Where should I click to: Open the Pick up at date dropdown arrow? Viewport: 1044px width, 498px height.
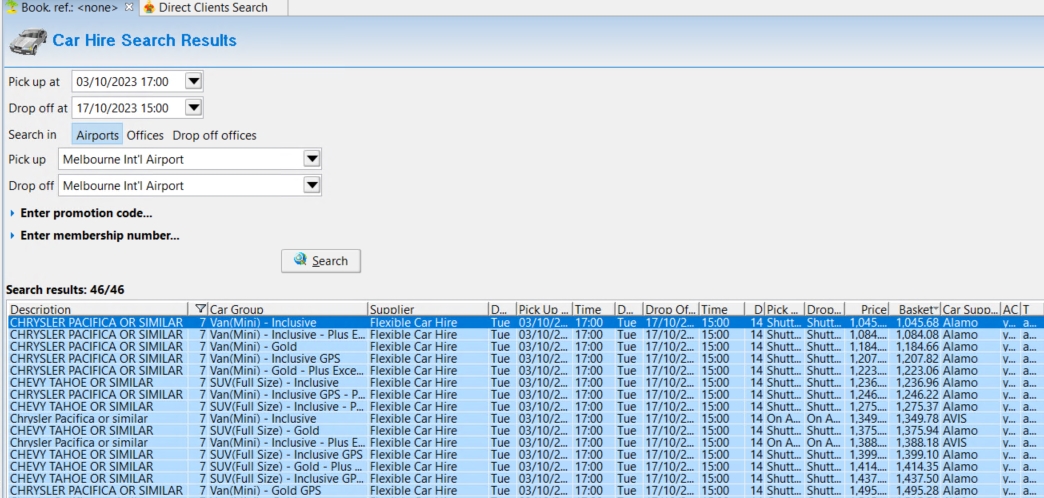point(193,82)
